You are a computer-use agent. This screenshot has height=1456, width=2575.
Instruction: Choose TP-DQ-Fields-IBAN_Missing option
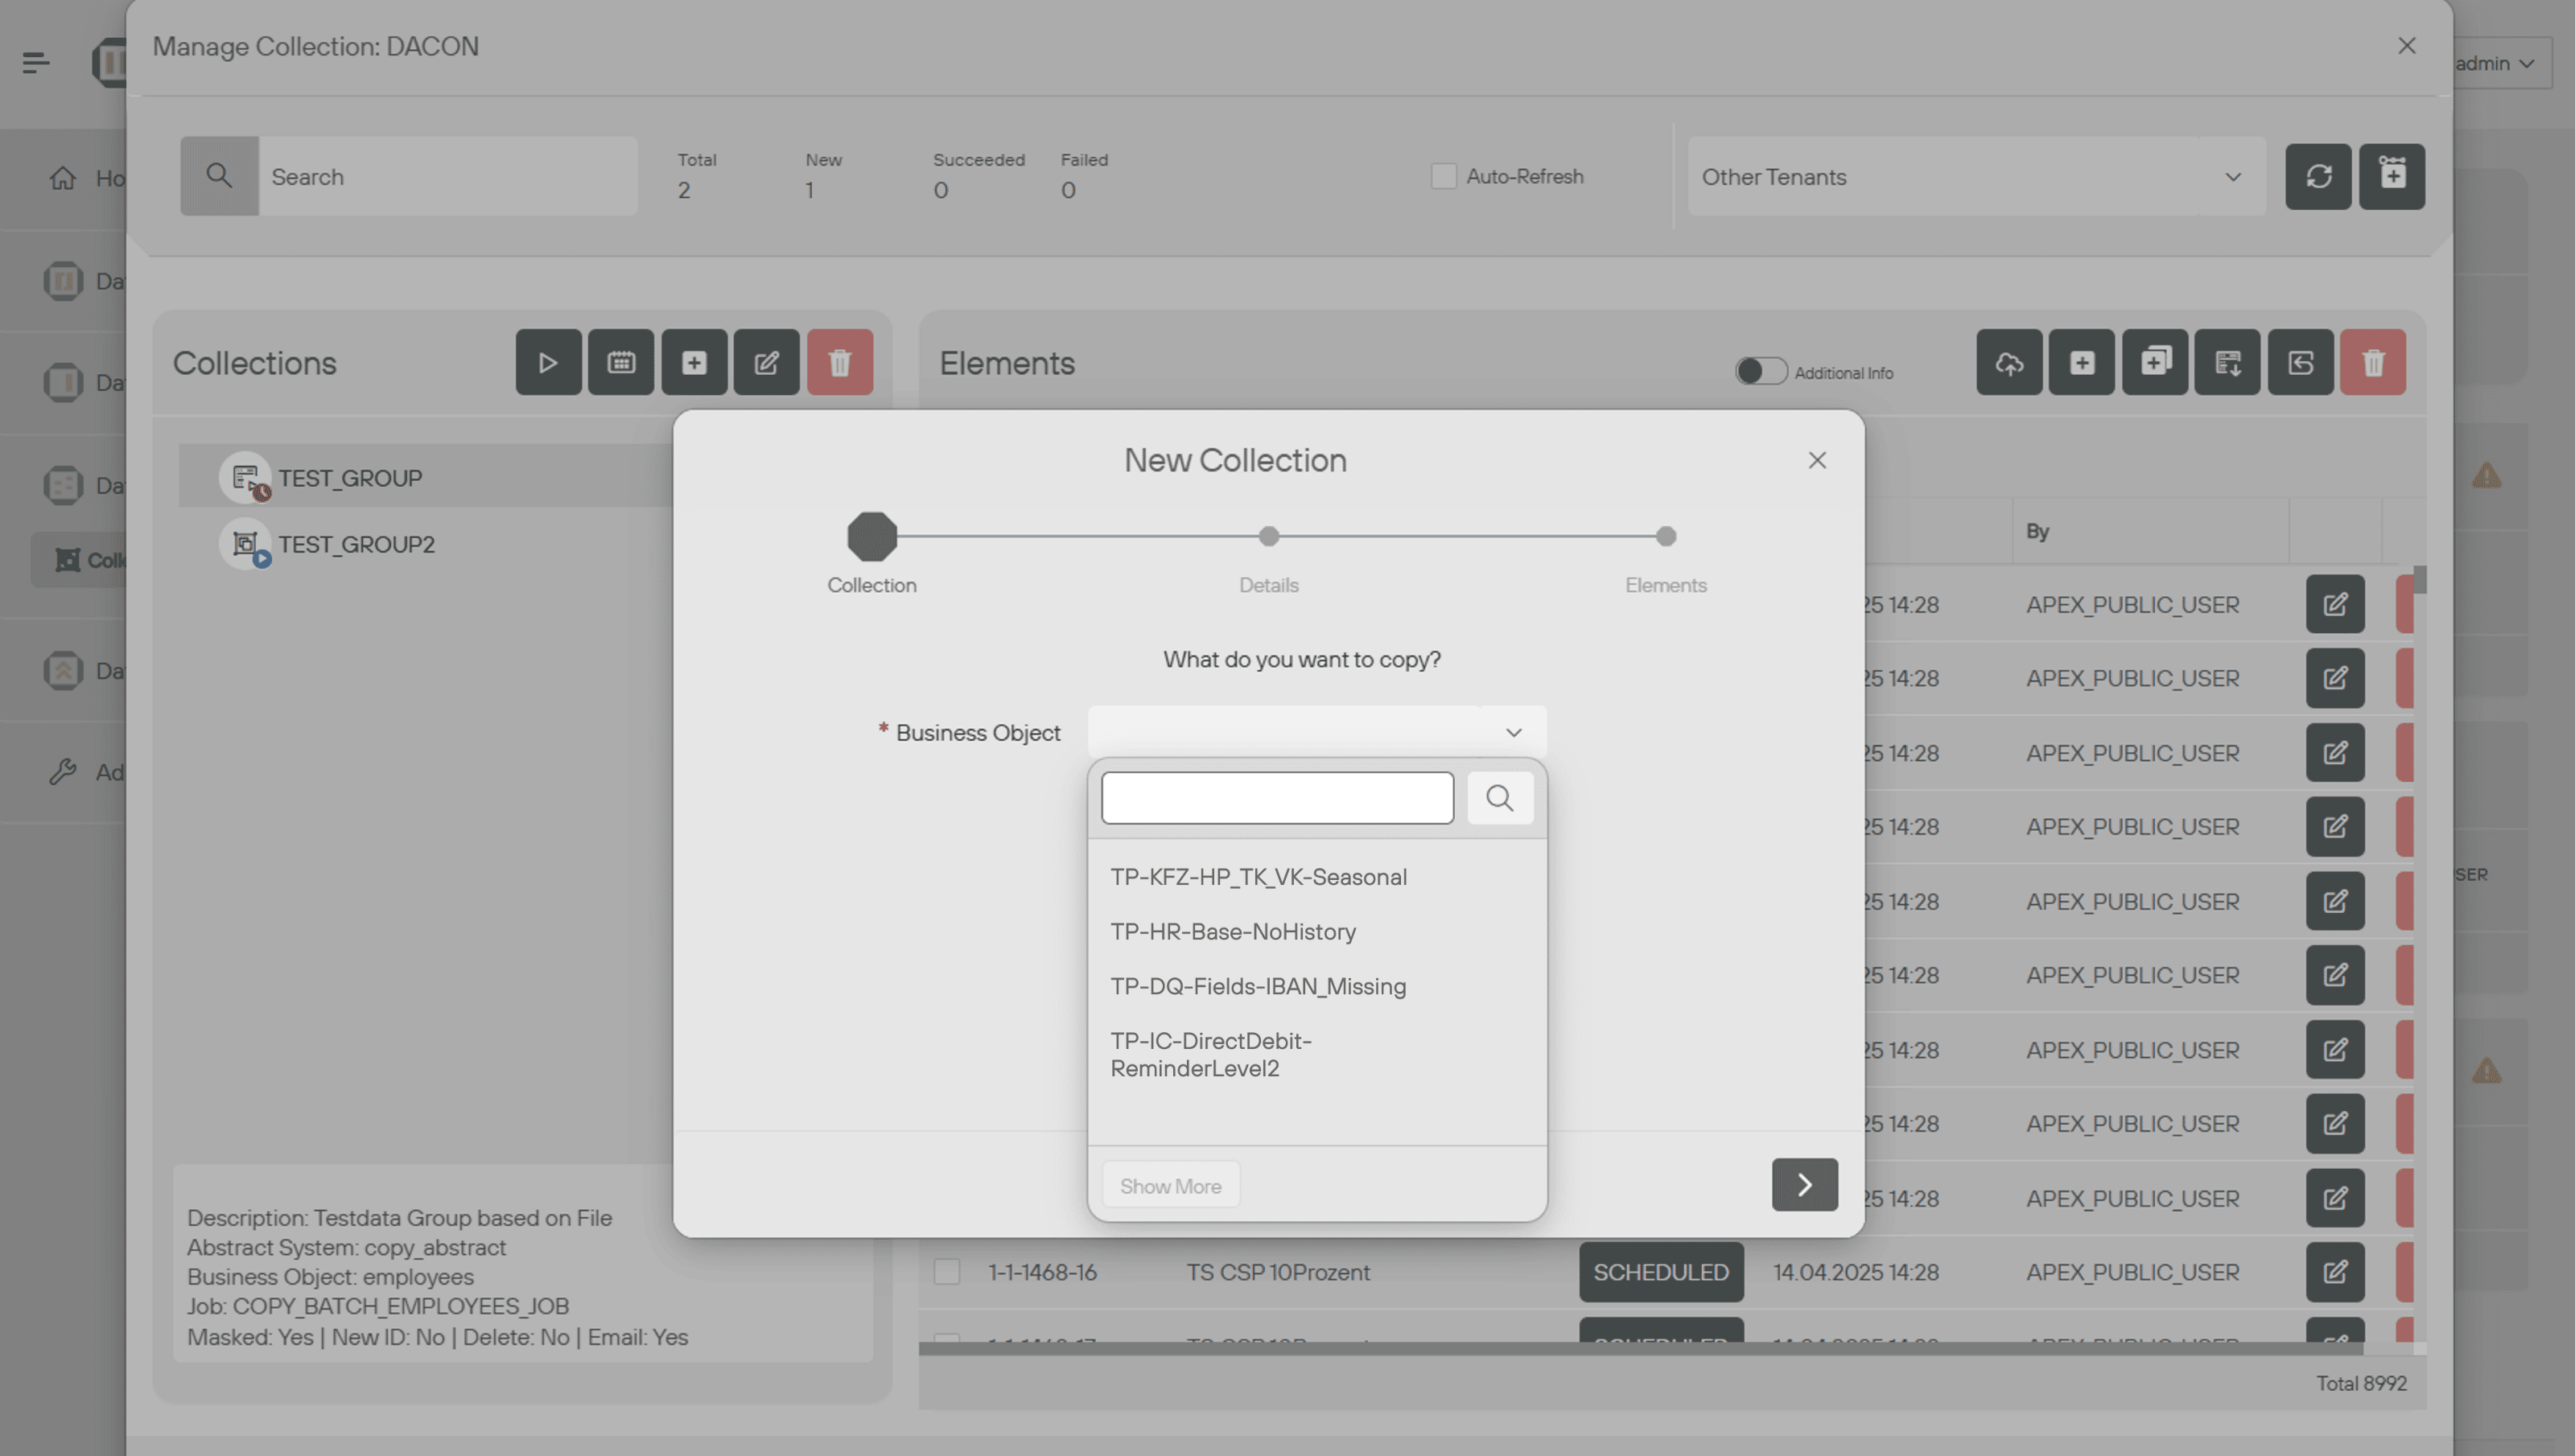click(x=1258, y=987)
